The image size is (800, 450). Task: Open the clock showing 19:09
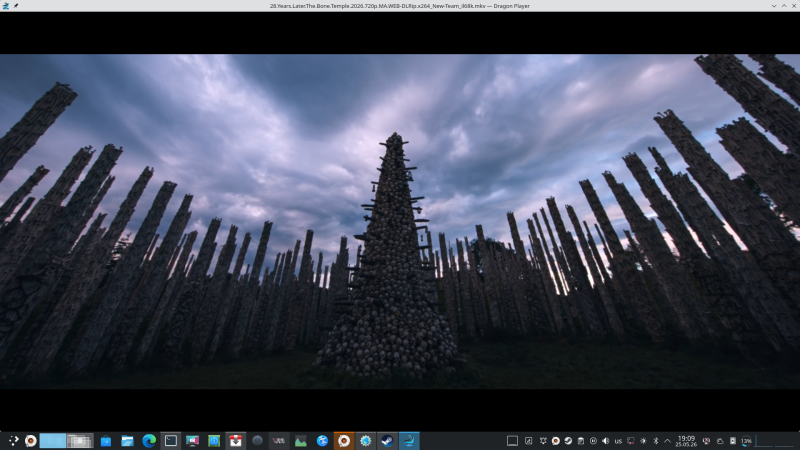coord(686,441)
